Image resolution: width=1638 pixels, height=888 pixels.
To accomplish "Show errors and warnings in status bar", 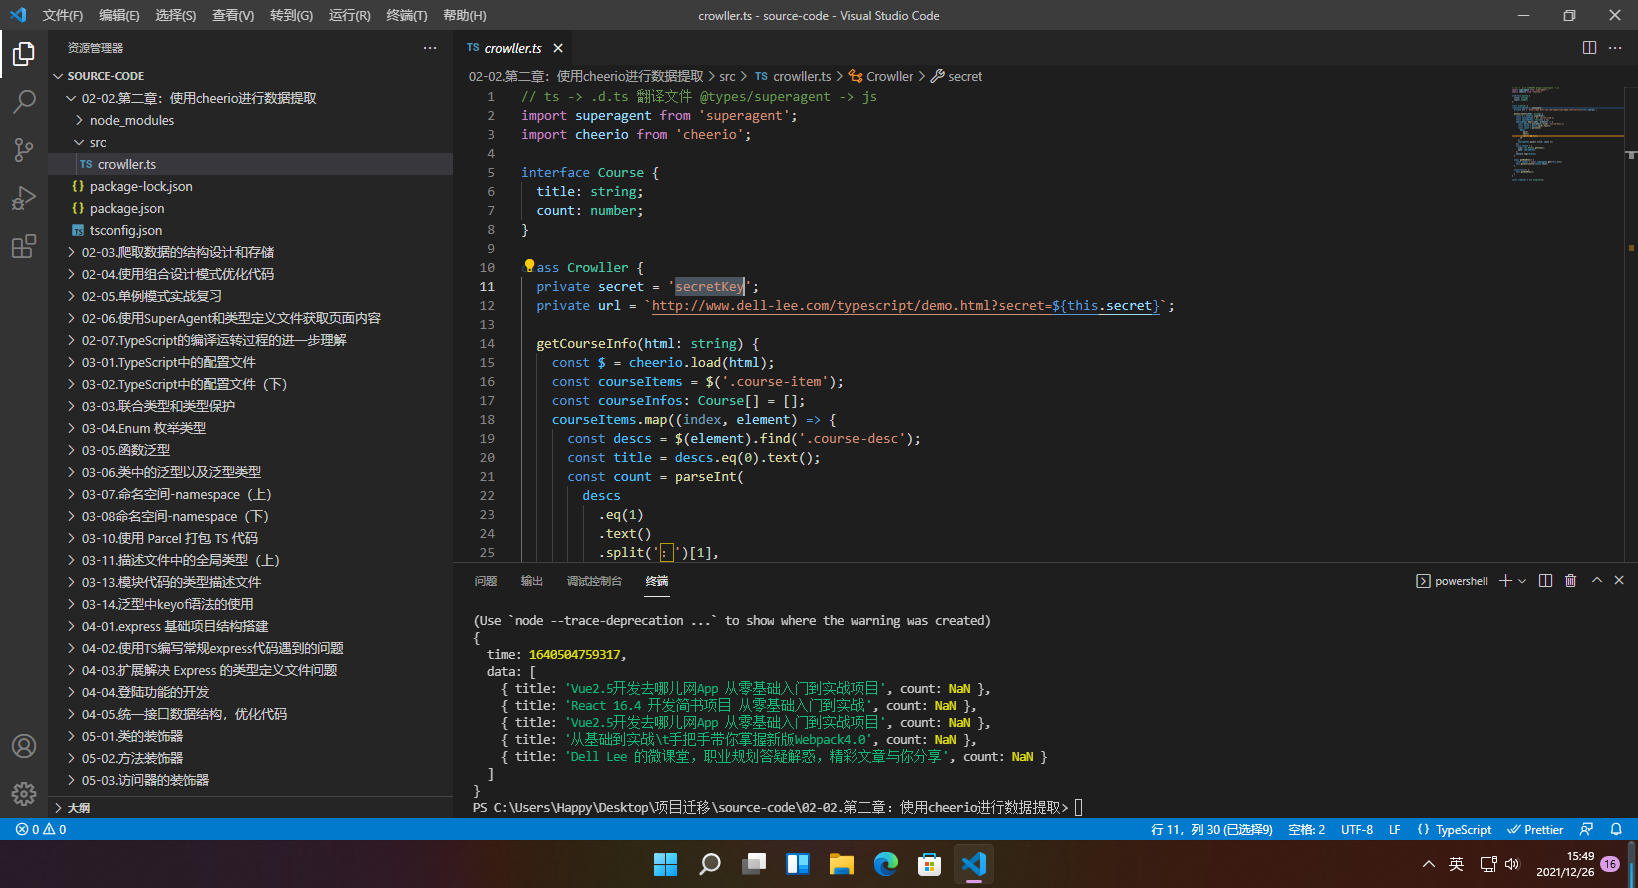I will (x=41, y=830).
